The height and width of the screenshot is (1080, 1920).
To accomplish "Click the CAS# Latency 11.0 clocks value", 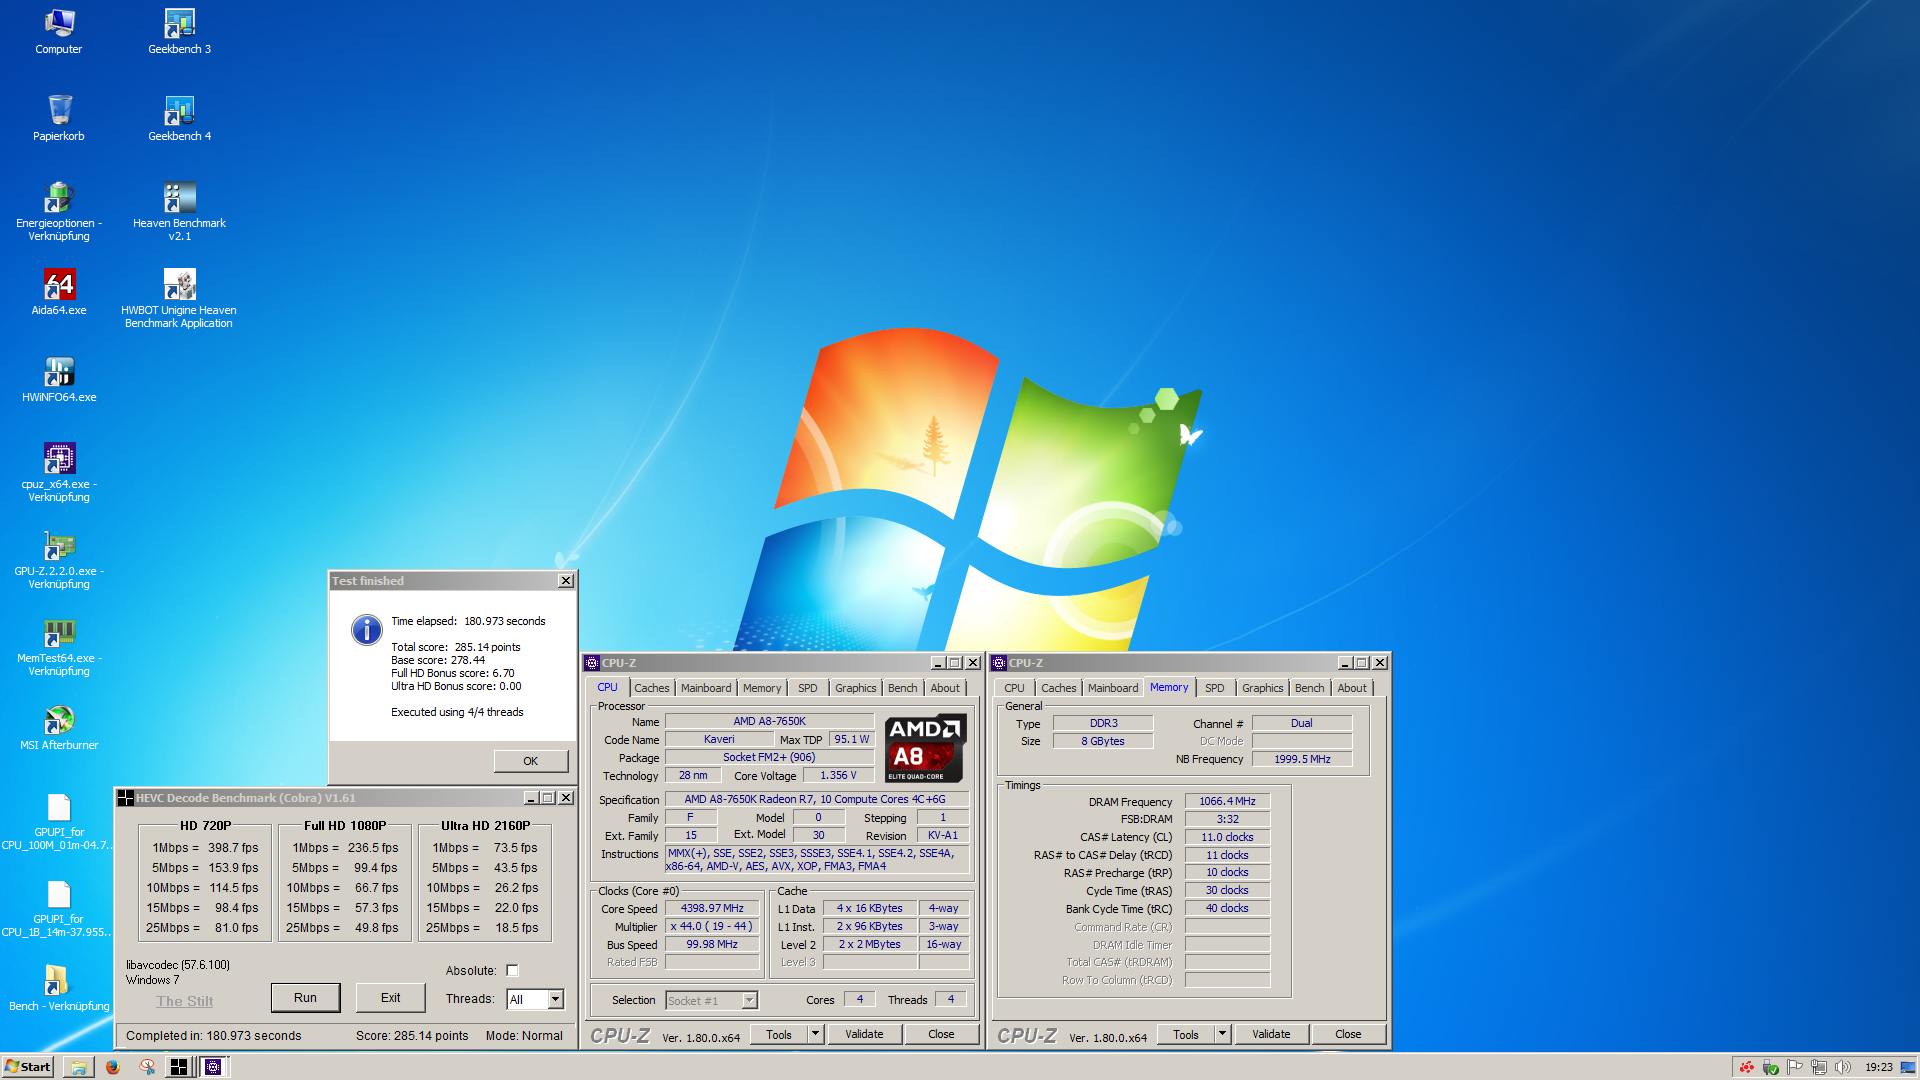I will [x=1227, y=838].
